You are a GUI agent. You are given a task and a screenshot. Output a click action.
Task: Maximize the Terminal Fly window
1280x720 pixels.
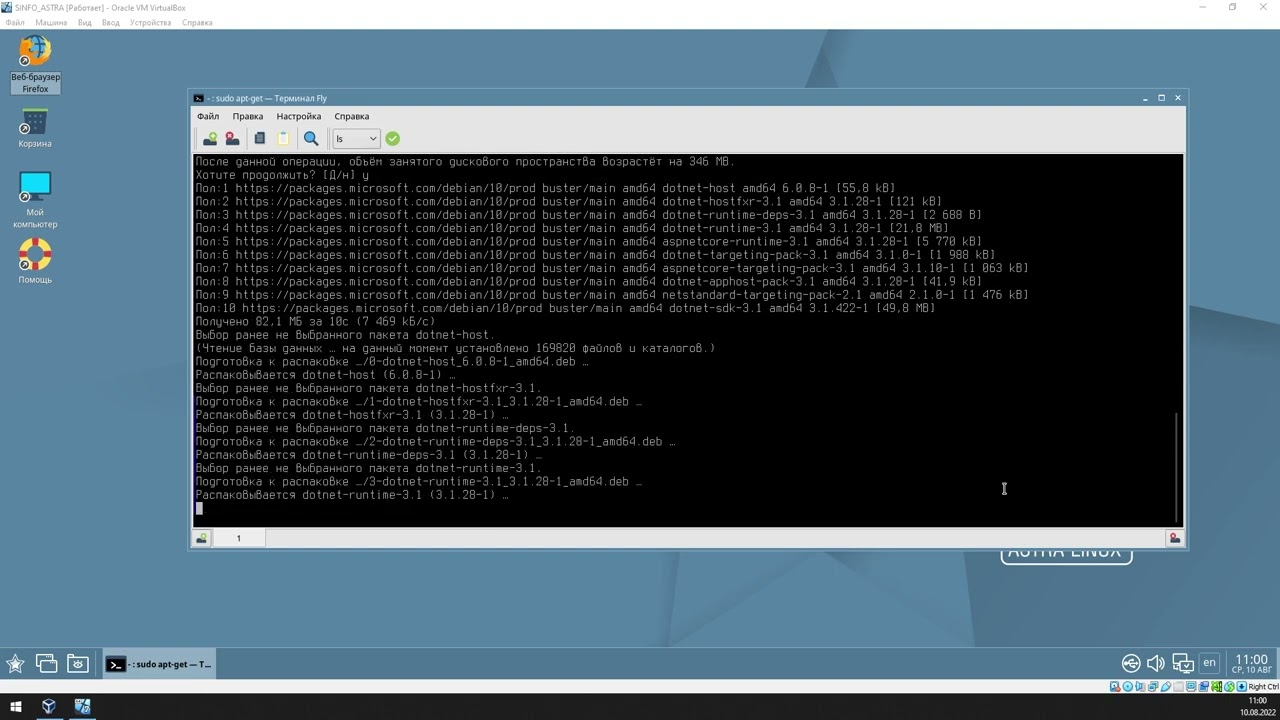1161,98
